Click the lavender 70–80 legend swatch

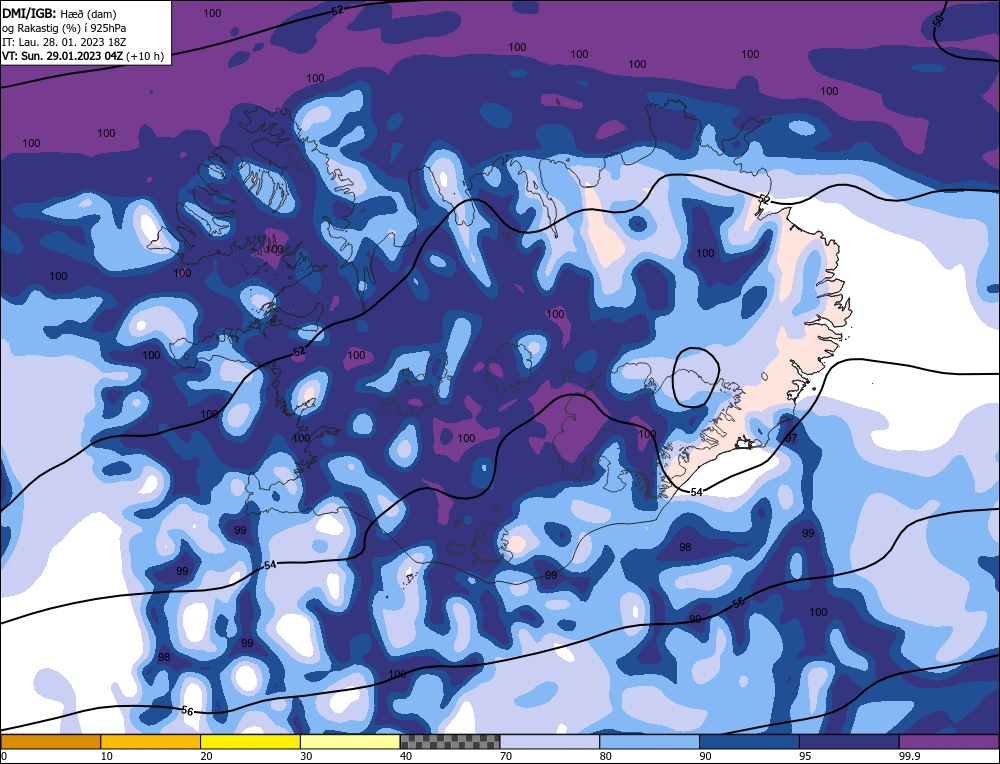pyautogui.click(x=550, y=742)
